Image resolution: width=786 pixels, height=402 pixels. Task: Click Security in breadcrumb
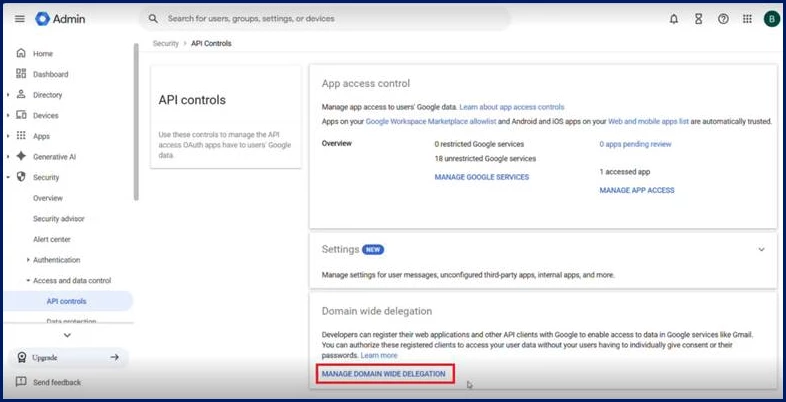(165, 44)
